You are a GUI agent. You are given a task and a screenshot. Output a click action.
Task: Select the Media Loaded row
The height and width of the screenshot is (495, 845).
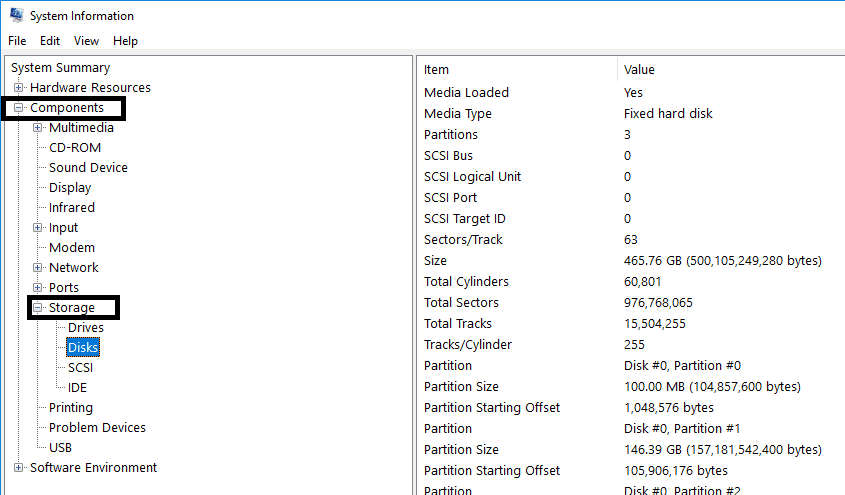[631, 93]
